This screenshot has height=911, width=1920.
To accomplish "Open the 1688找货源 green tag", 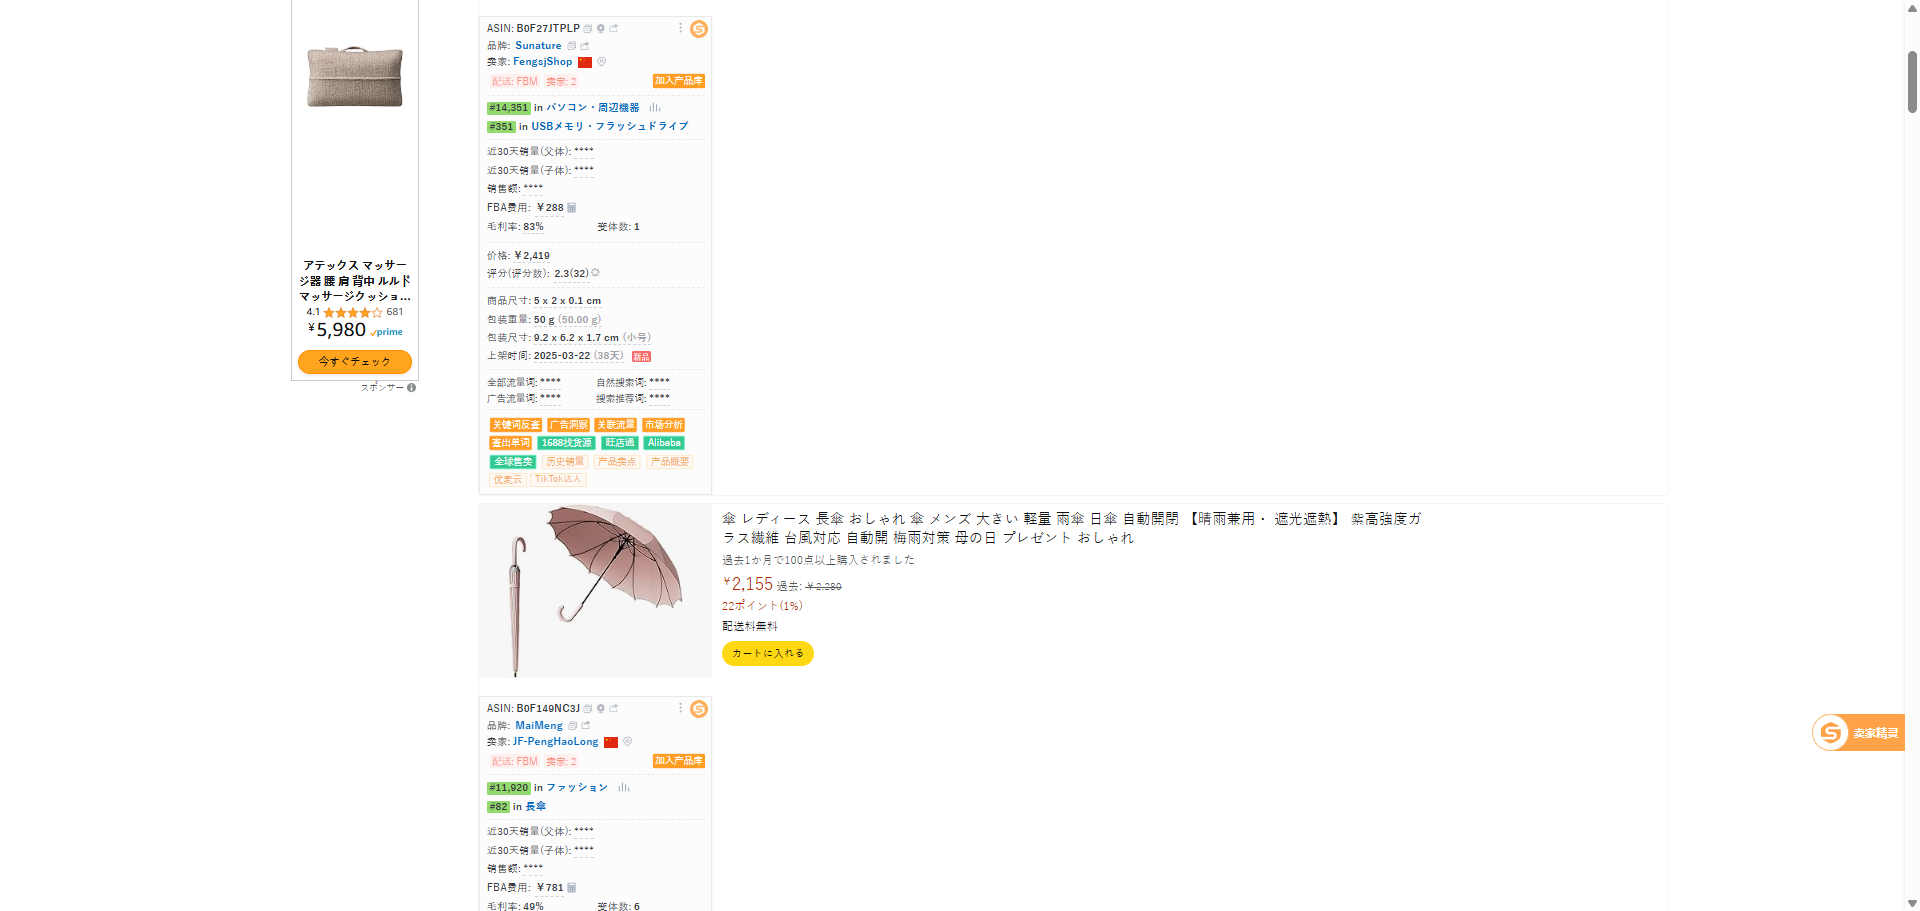I will (x=567, y=443).
